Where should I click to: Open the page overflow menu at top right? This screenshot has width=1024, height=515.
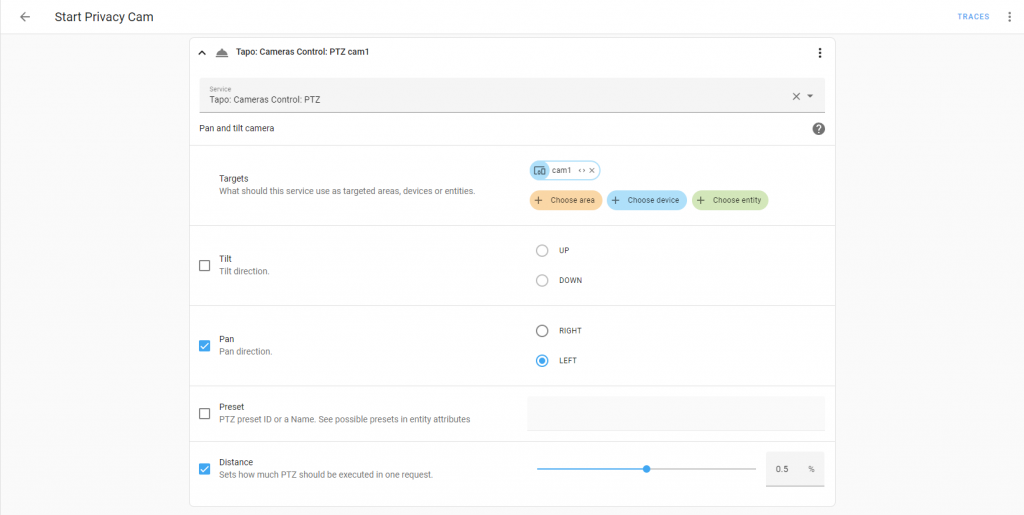point(1009,17)
